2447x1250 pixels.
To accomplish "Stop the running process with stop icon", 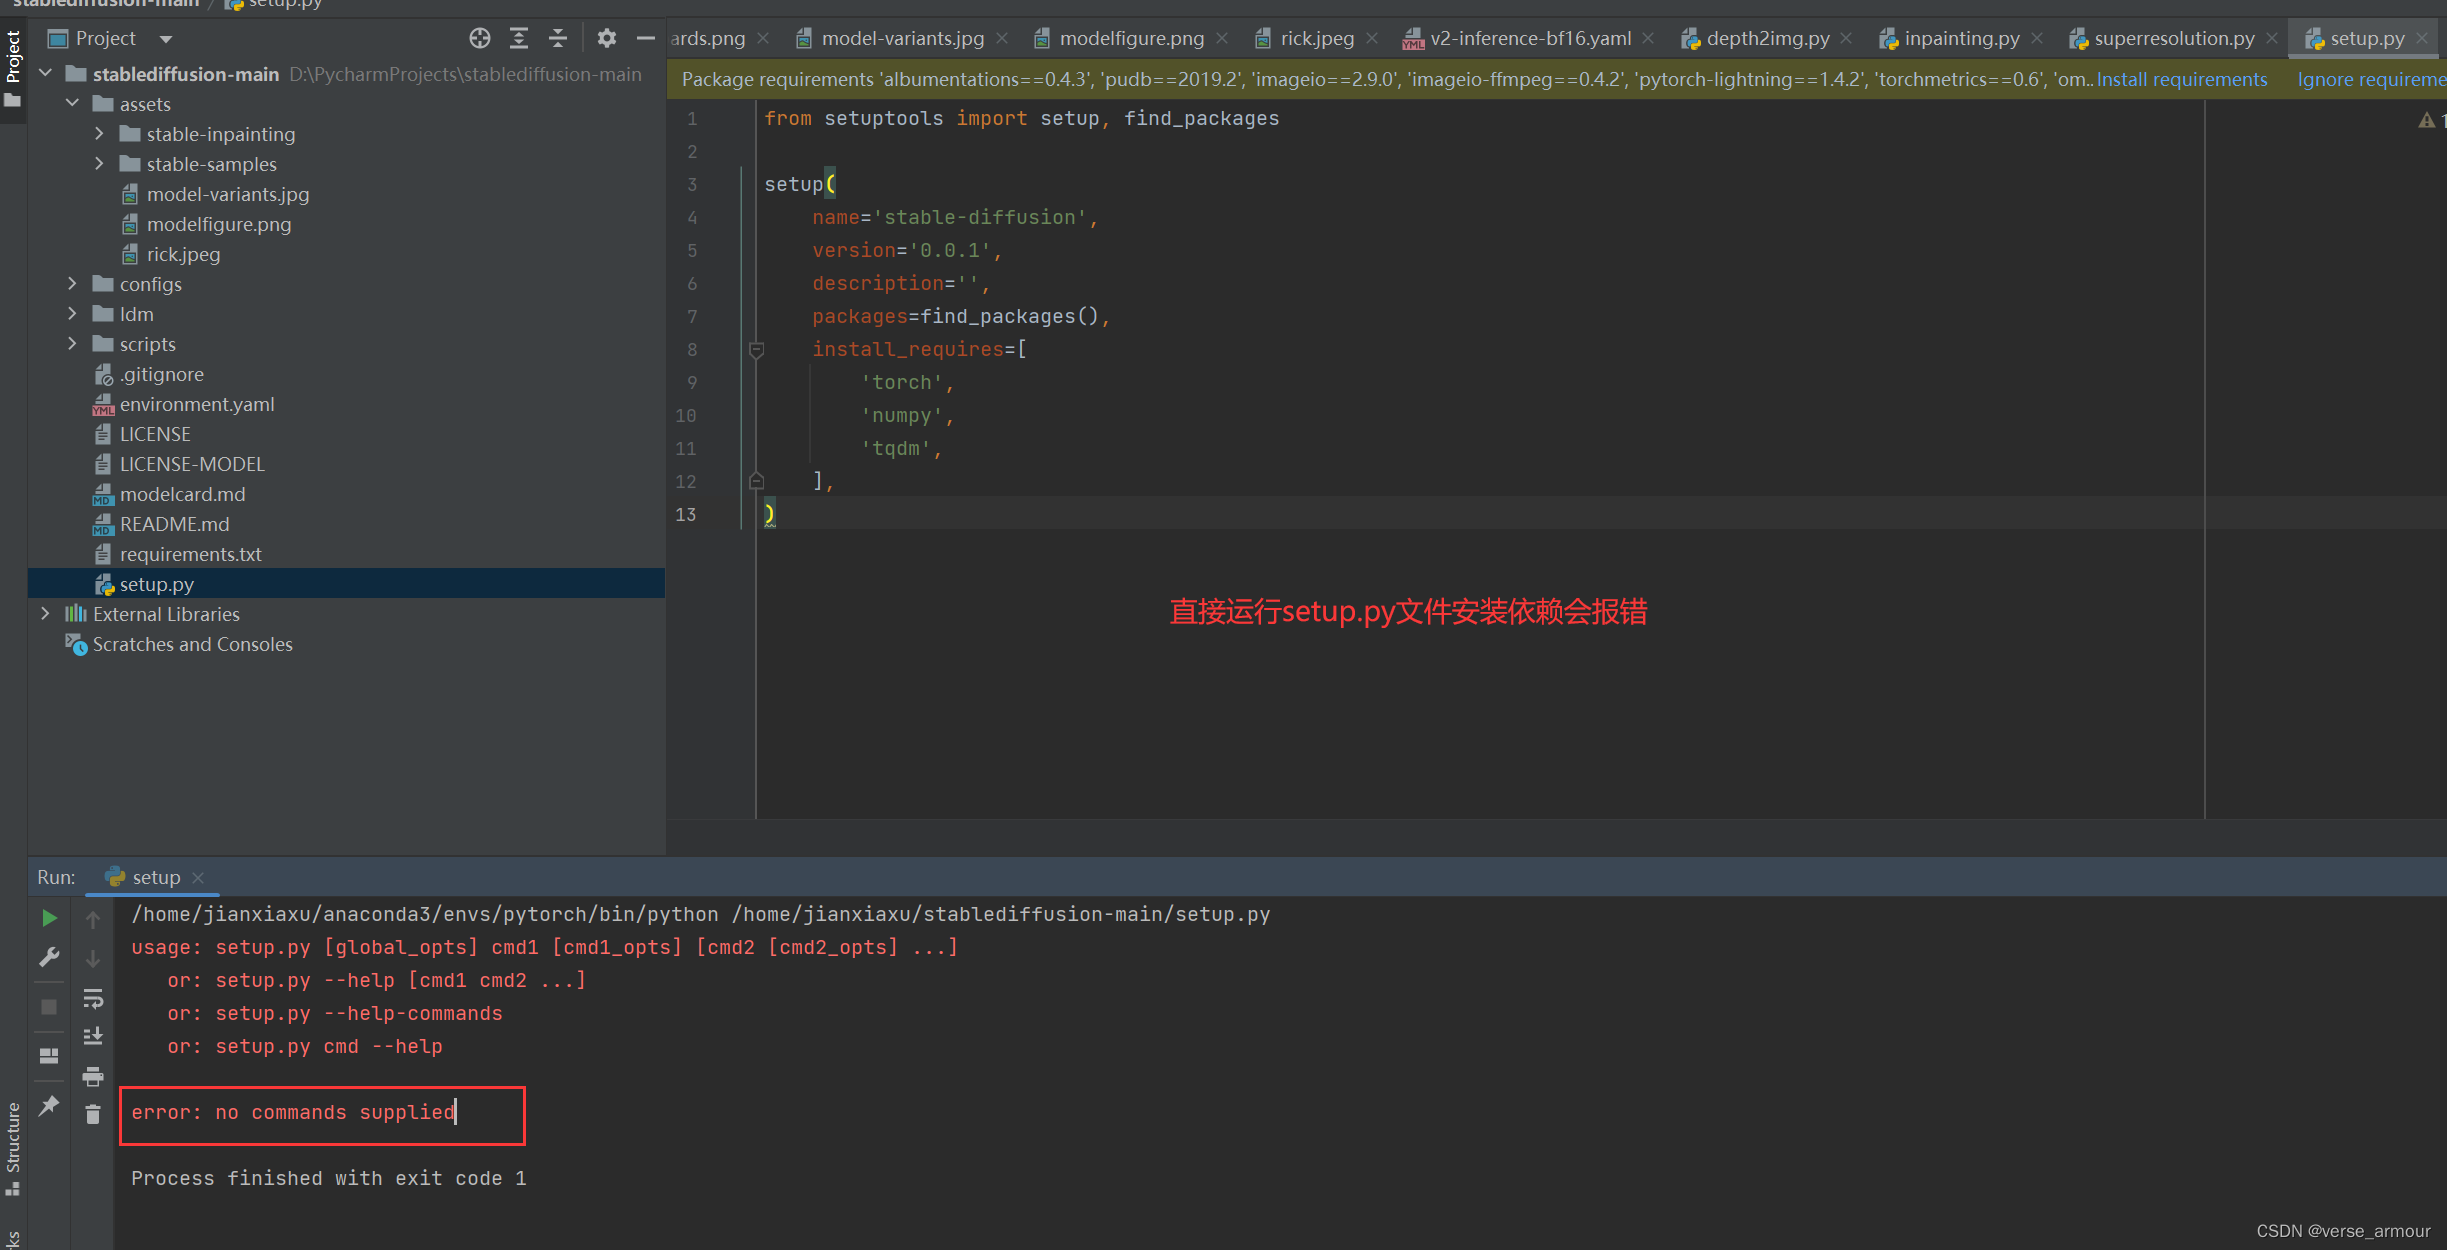I will (x=48, y=1006).
